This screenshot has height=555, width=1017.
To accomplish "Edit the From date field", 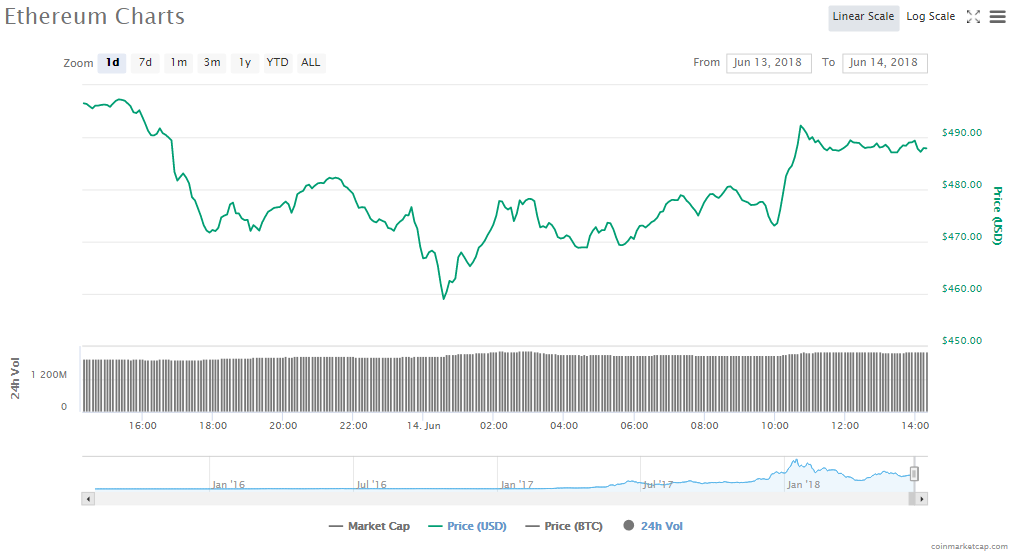I will pyautogui.click(x=769, y=63).
